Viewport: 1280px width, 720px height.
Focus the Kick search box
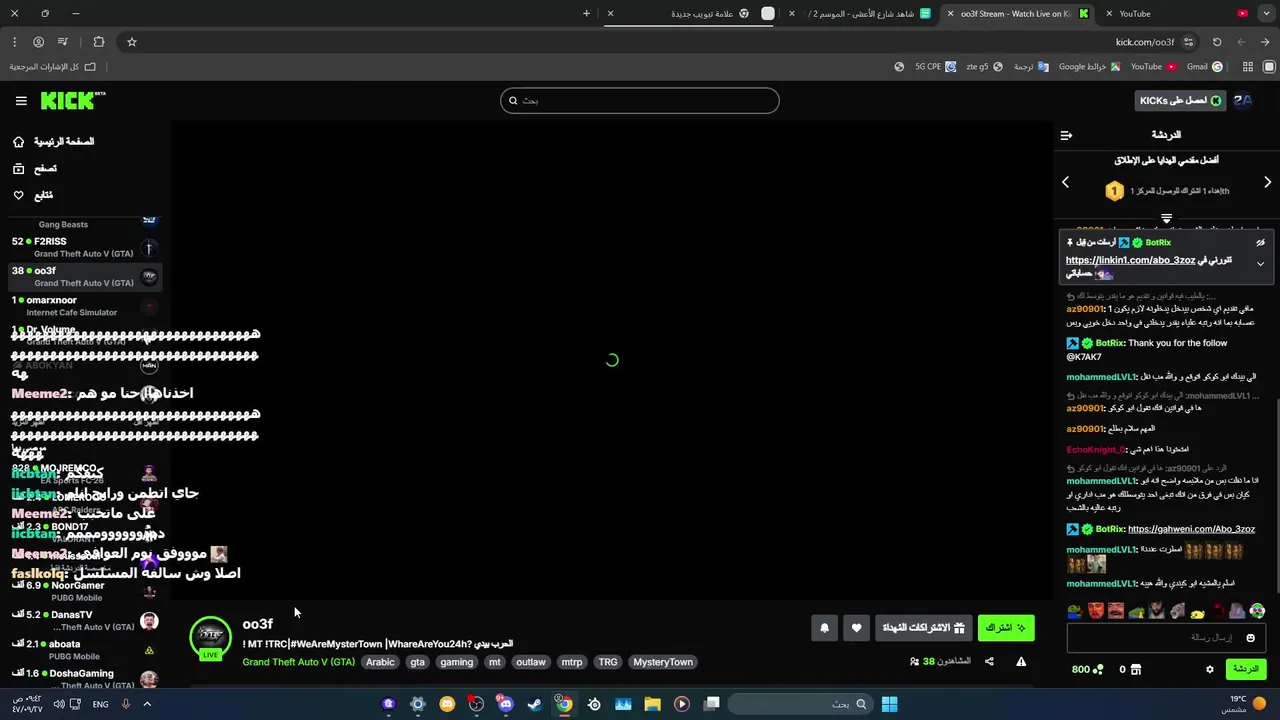coord(640,100)
